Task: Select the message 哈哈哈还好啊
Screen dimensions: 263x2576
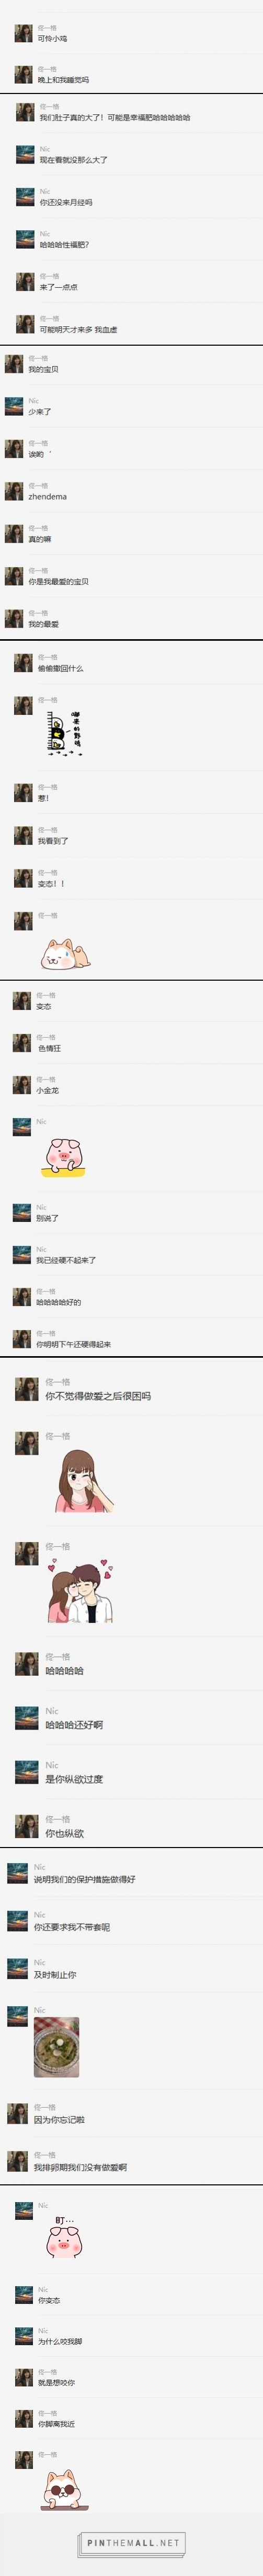Action: (x=74, y=1725)
